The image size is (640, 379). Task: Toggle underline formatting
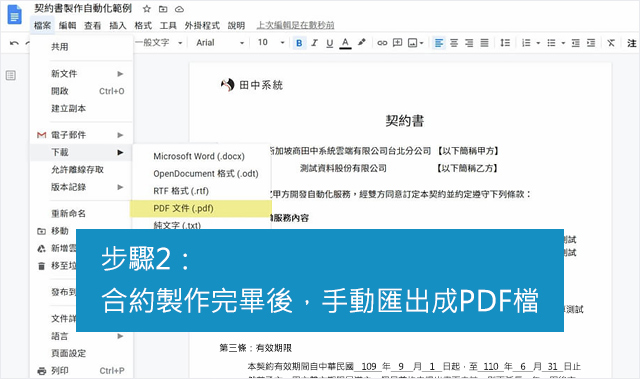[x=329, y=43]
